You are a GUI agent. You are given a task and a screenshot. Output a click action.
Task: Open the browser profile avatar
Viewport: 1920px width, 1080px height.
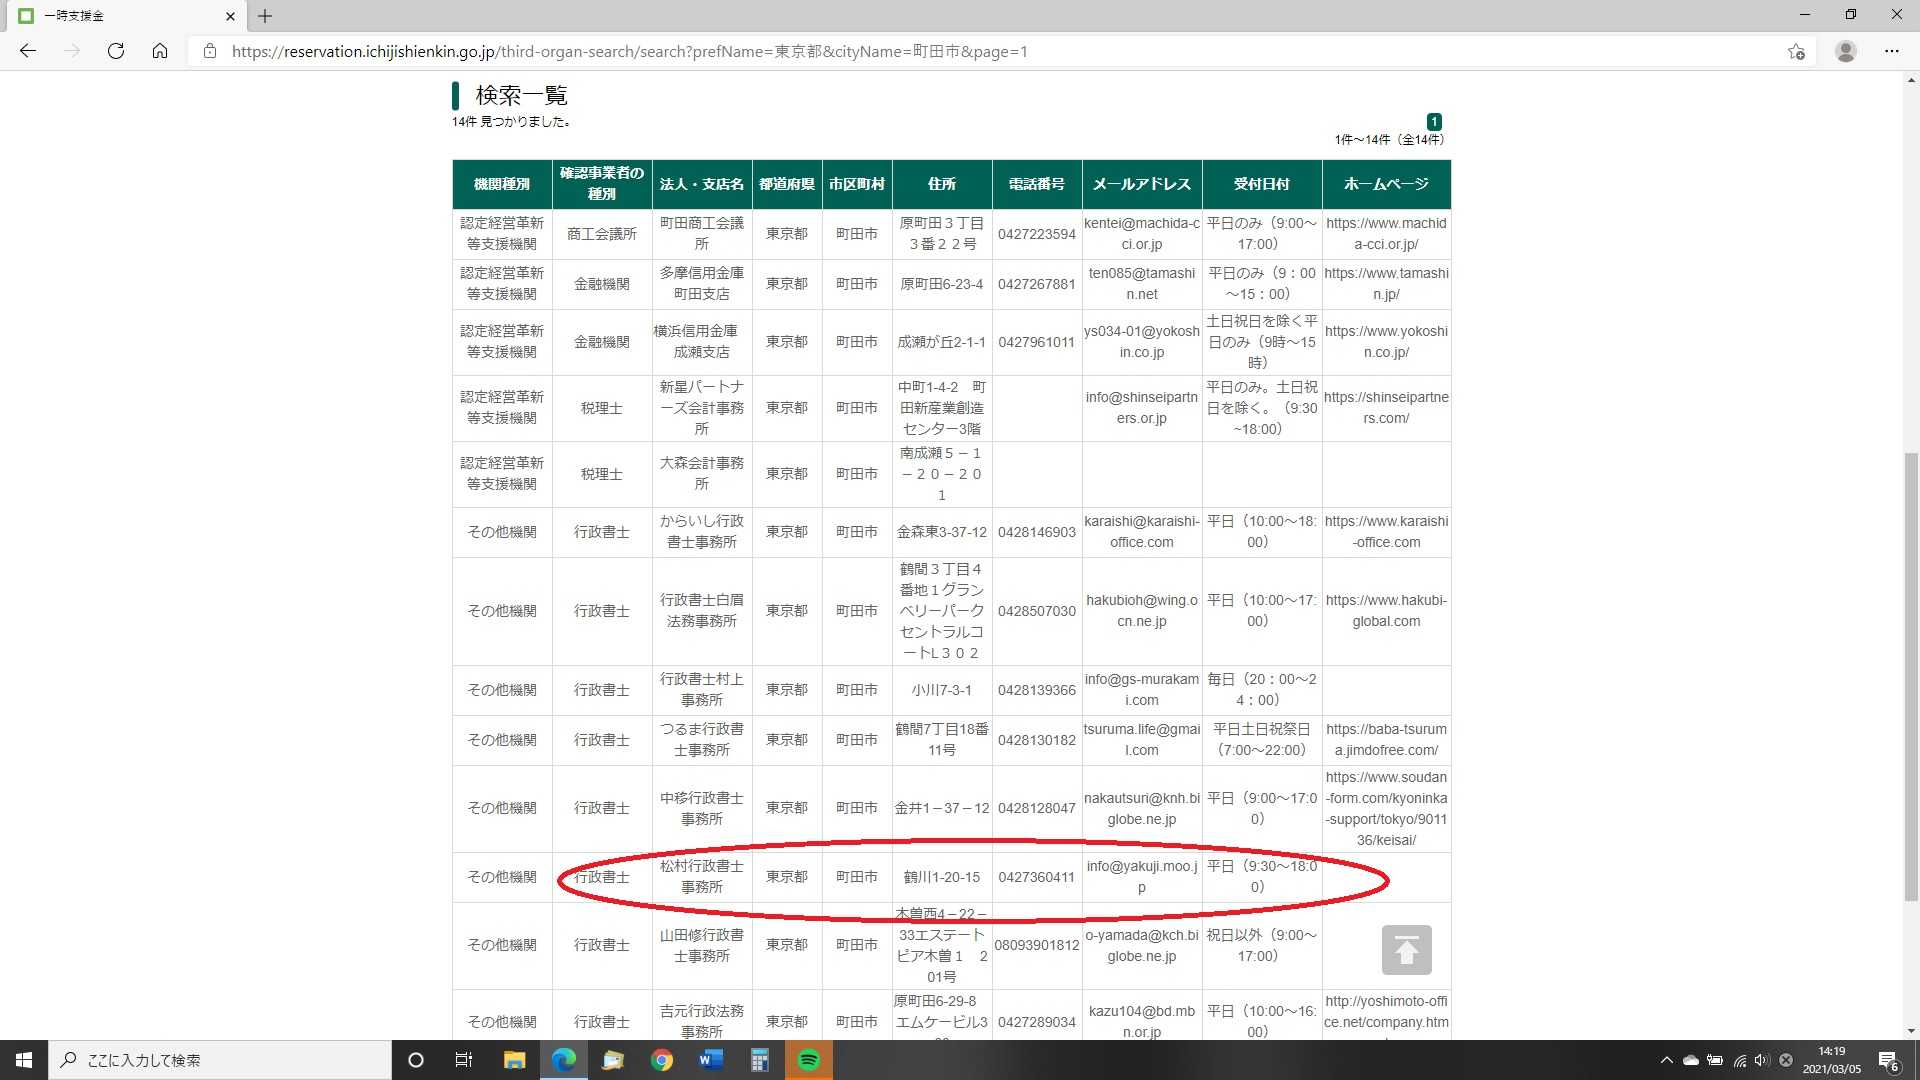[1846, 51]
